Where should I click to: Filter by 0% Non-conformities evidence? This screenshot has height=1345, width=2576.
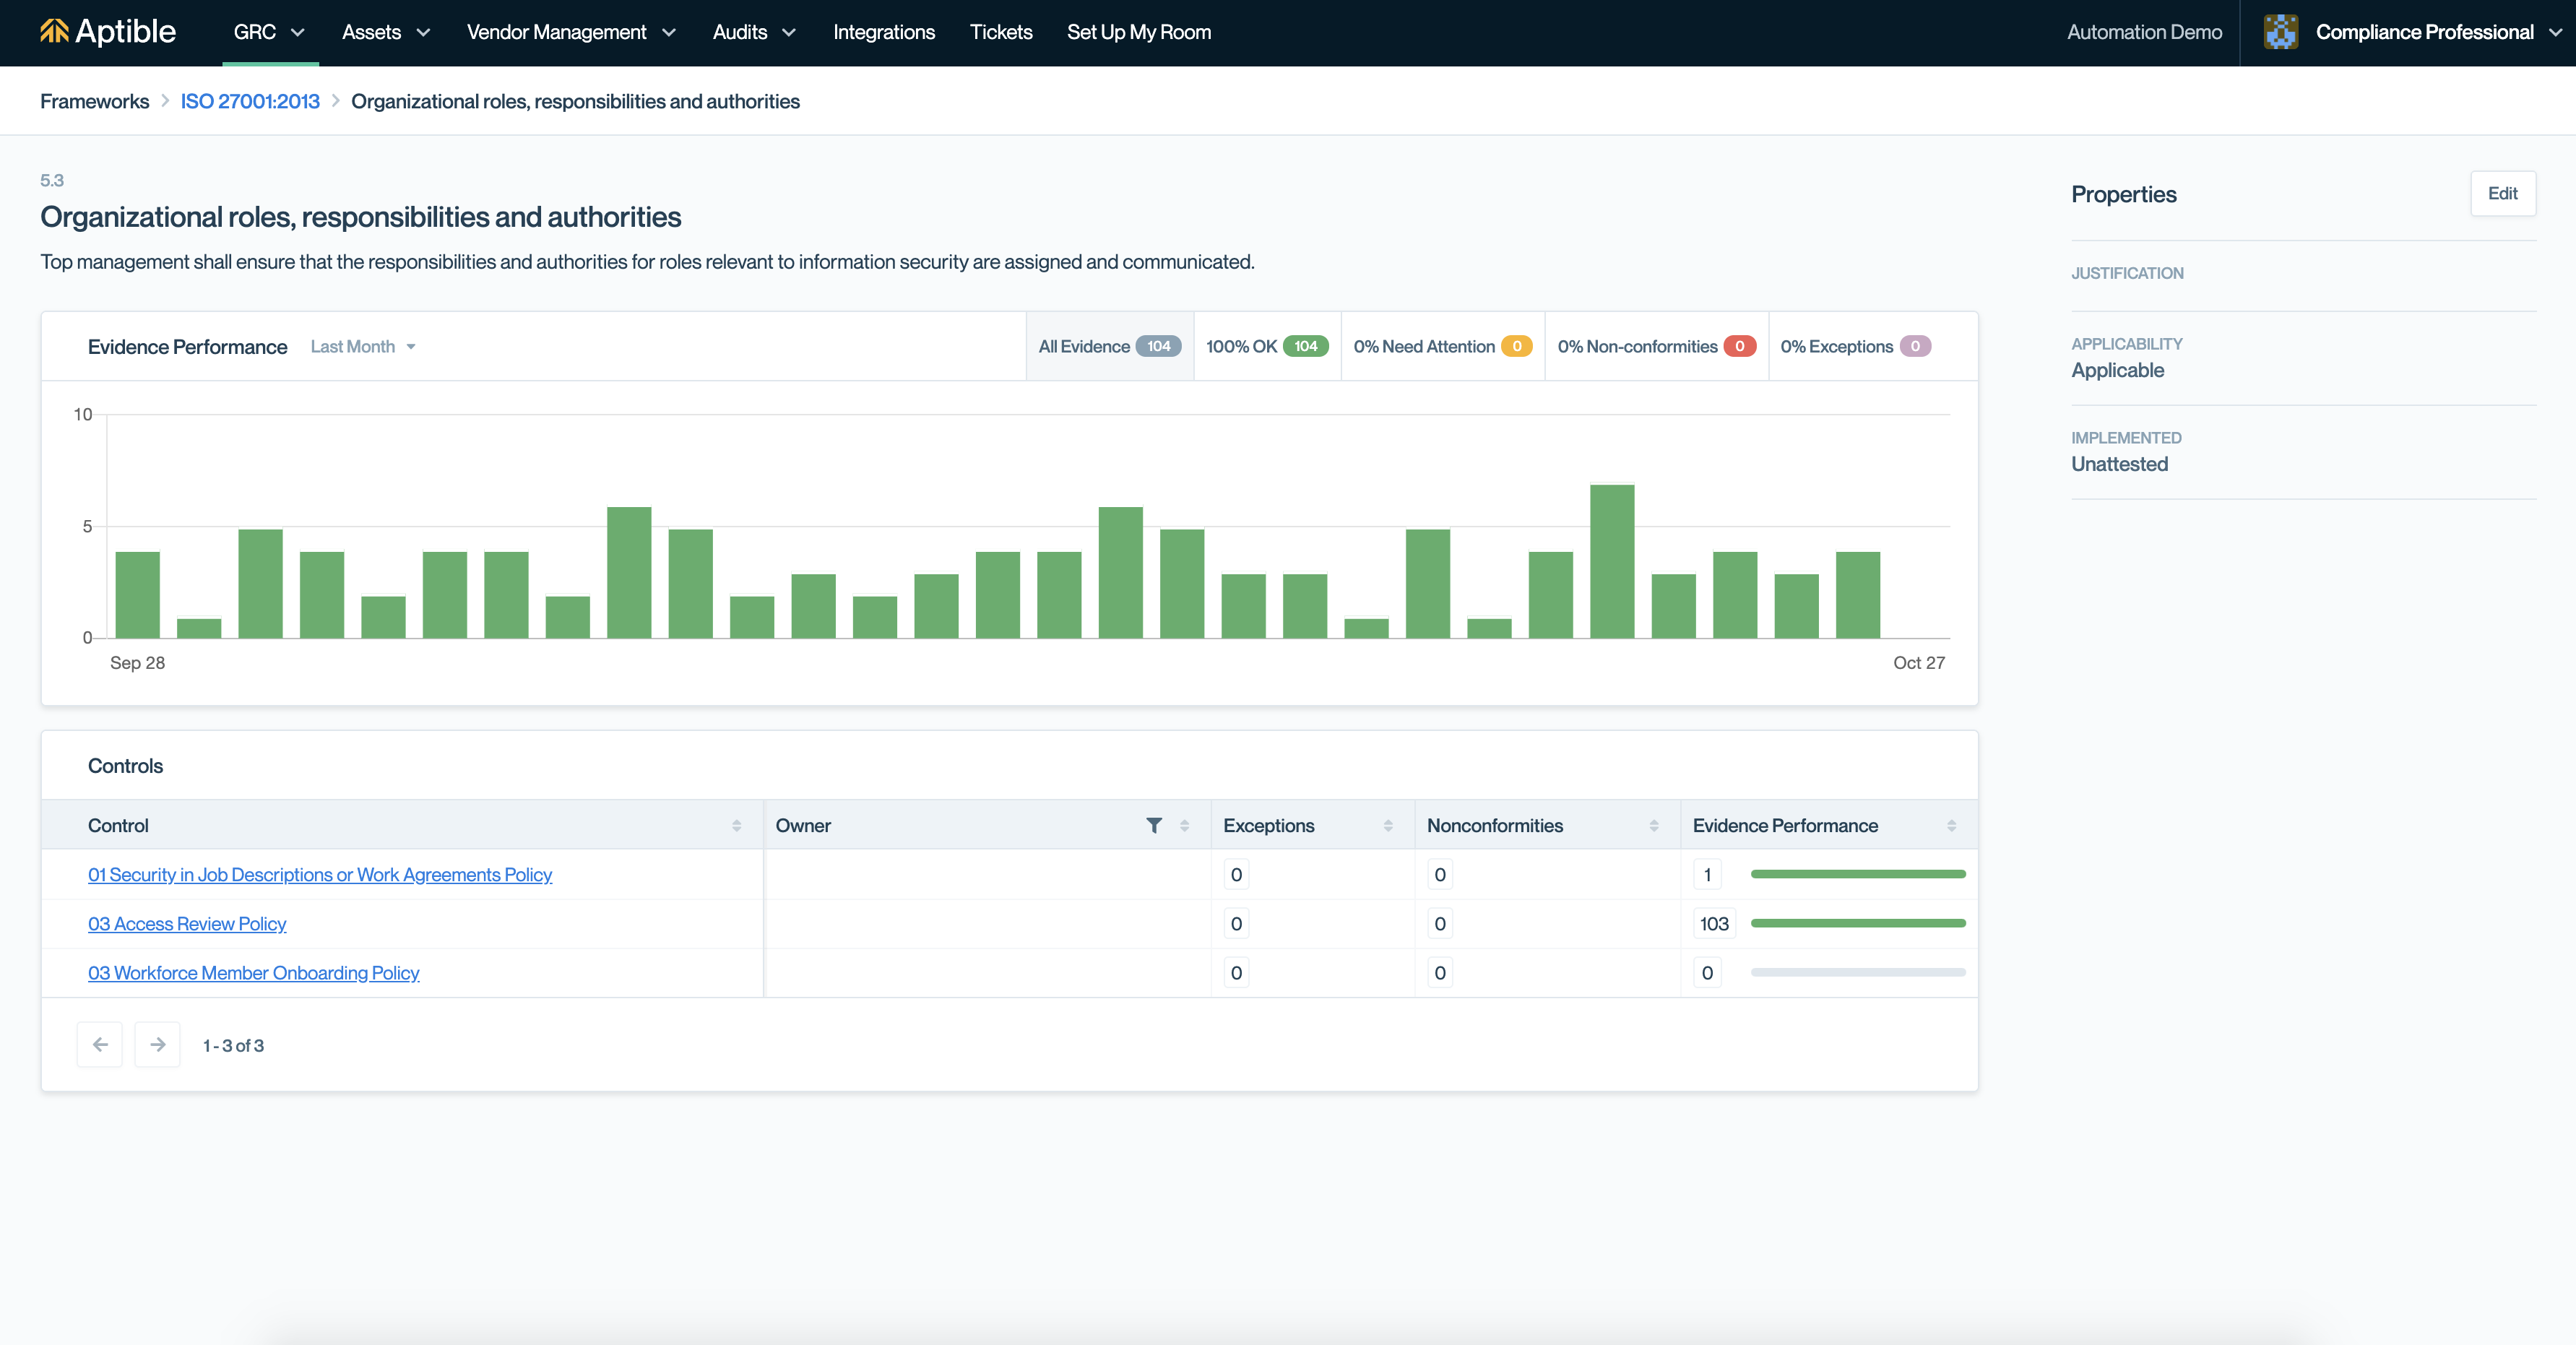tap(1656, 346)
